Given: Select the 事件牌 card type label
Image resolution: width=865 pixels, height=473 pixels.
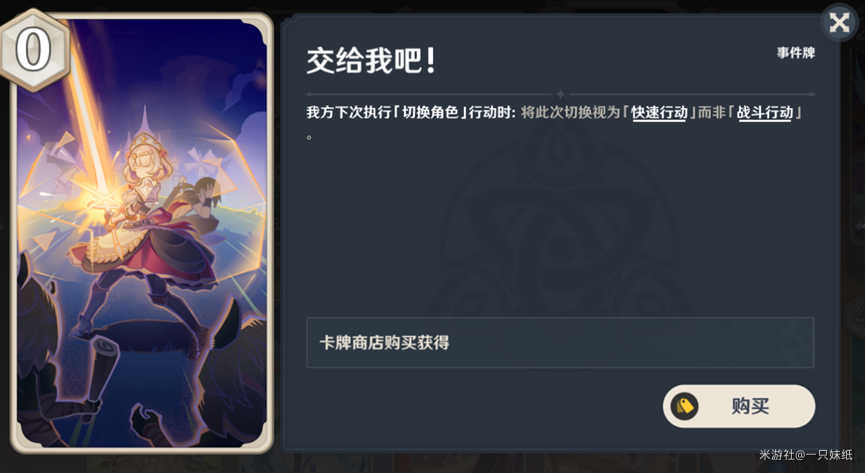Looking at the screenshot, I should click(795, 53).
